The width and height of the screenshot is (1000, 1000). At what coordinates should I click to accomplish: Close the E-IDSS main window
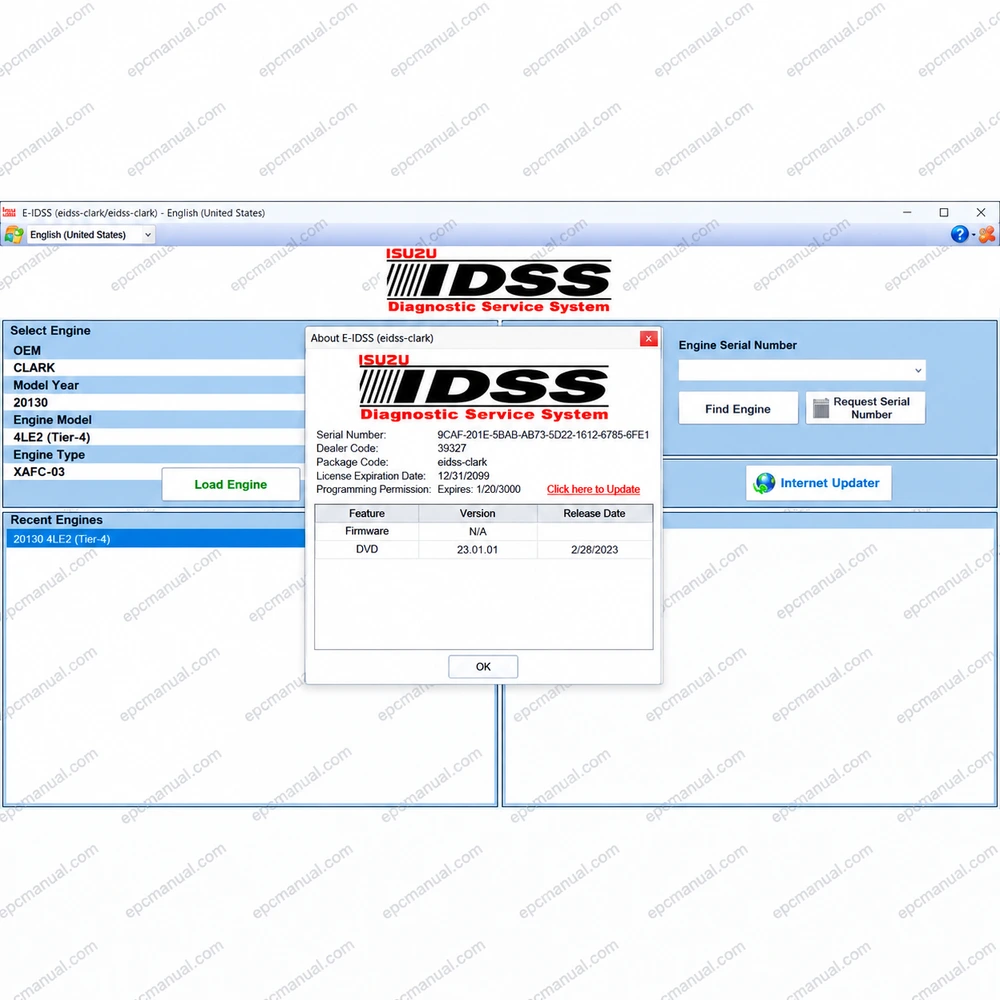981,212
